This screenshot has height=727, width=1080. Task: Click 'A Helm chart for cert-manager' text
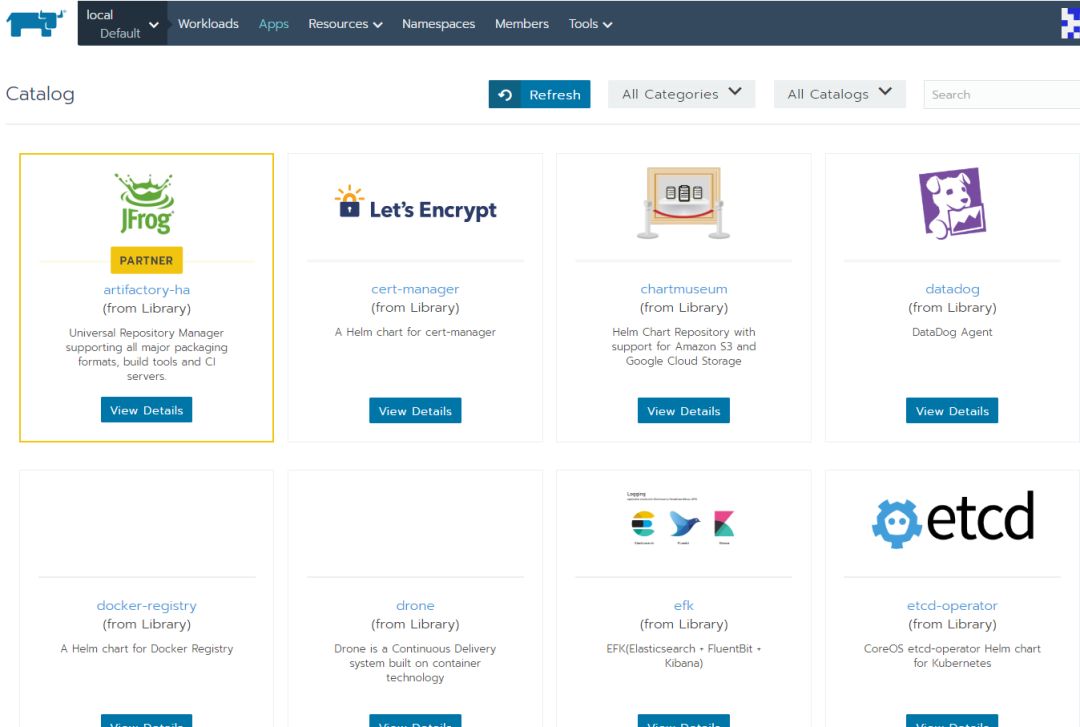[x=415, y=332]
